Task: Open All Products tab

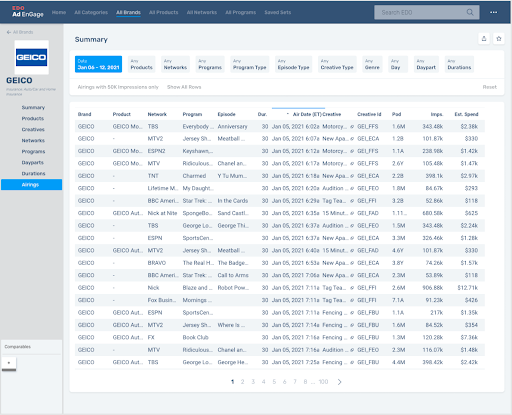Action: pyautogui.click(x=163, y=12)
